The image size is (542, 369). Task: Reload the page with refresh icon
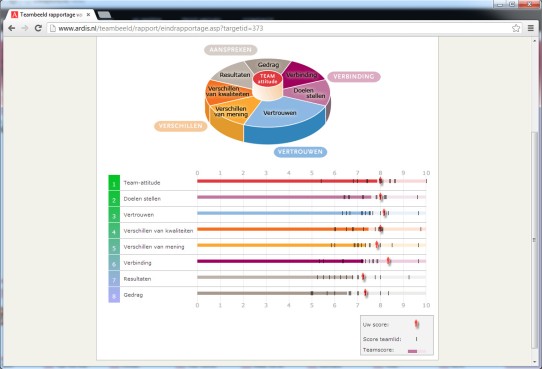(38, 28)
